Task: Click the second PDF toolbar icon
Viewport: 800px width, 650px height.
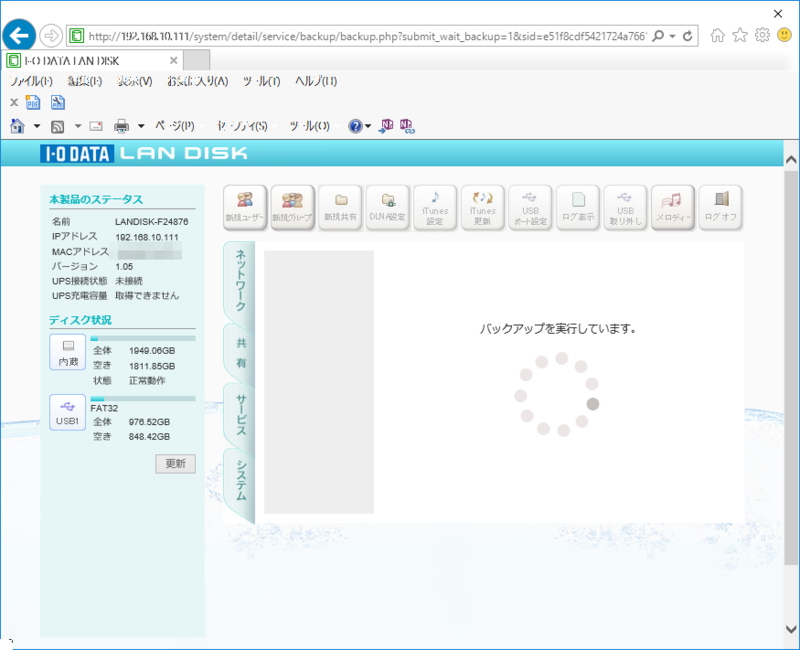Action: click(x=58, y=103)
